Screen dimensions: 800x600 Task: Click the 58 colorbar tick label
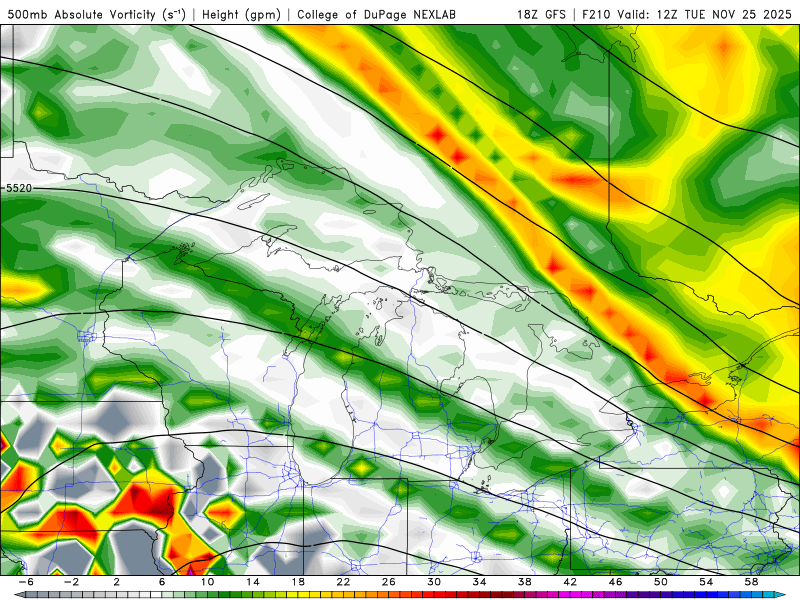click(x=751, y=582)
